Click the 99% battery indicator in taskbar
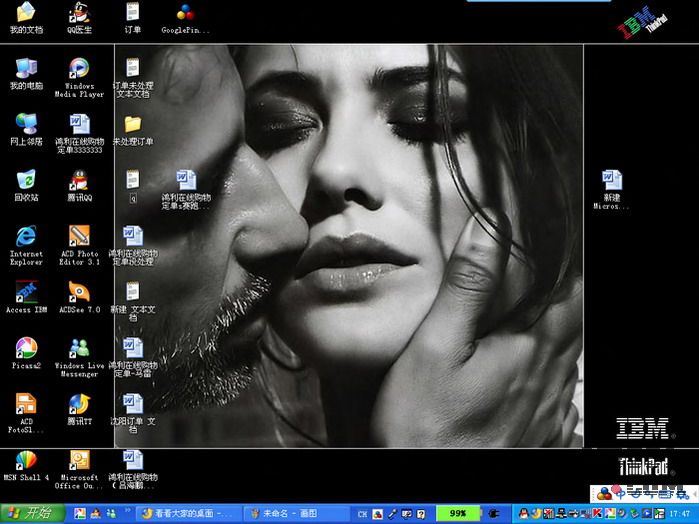Image resolution: width=699 pixels, height=524 pixels. (x=458, y=513)
